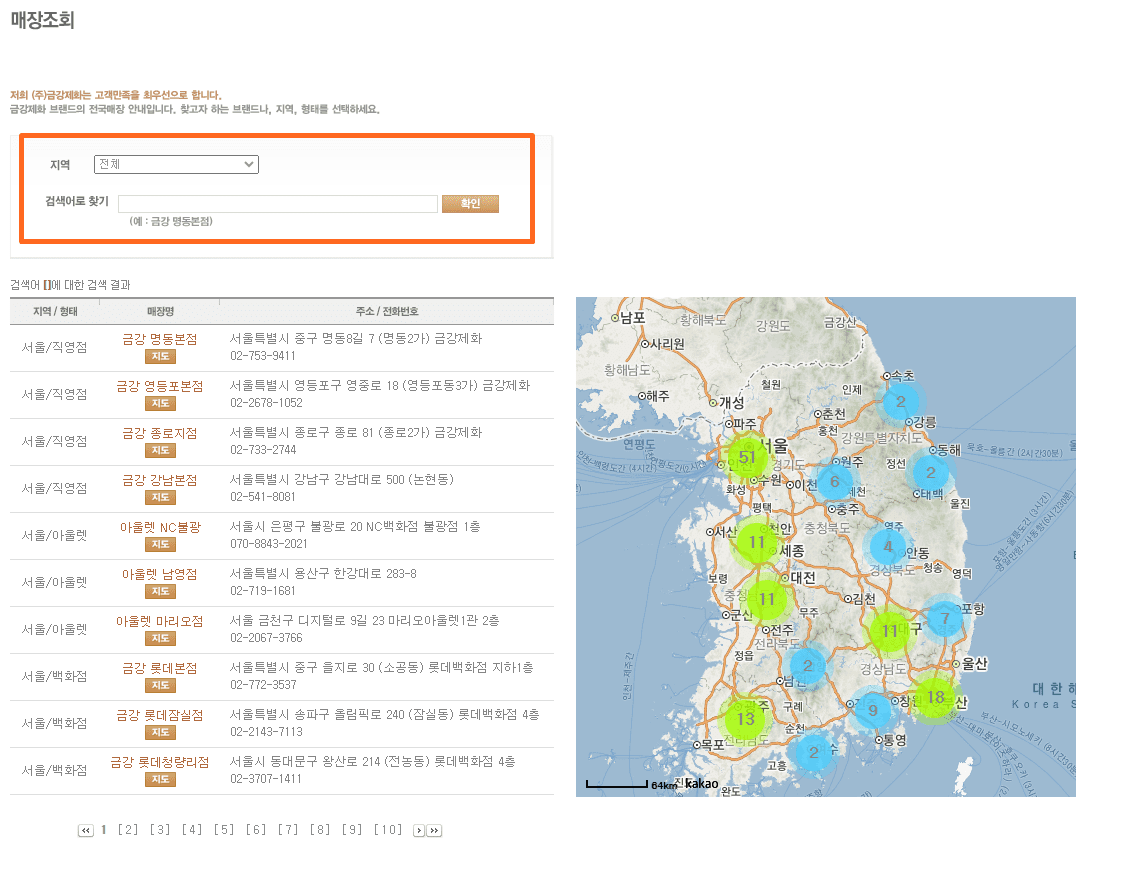Go to results page 3
Screen dimensions: 1127x869
[160, 830]
